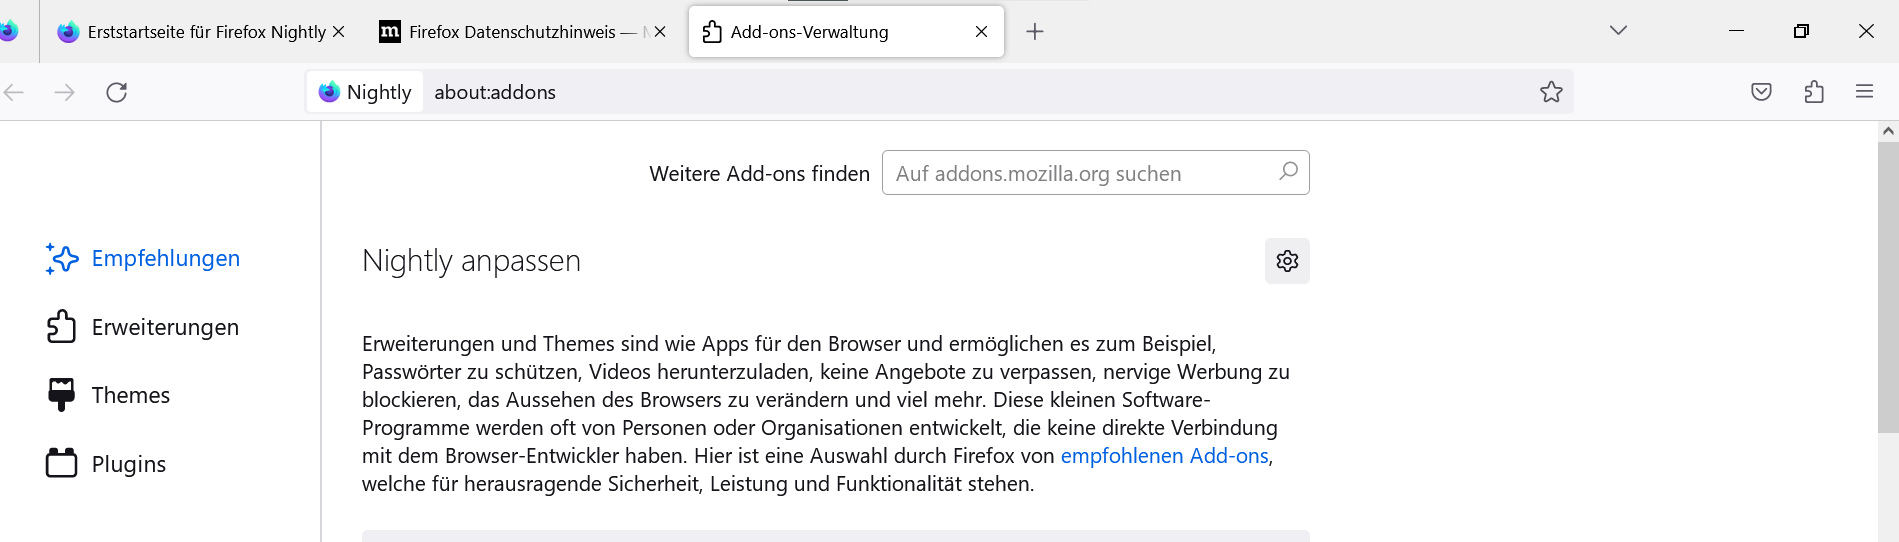This screenshot has width=1899, height=542.
Task: Open the extensions puzzle icon in toolbar
Action: click(x=1814, y=92)
